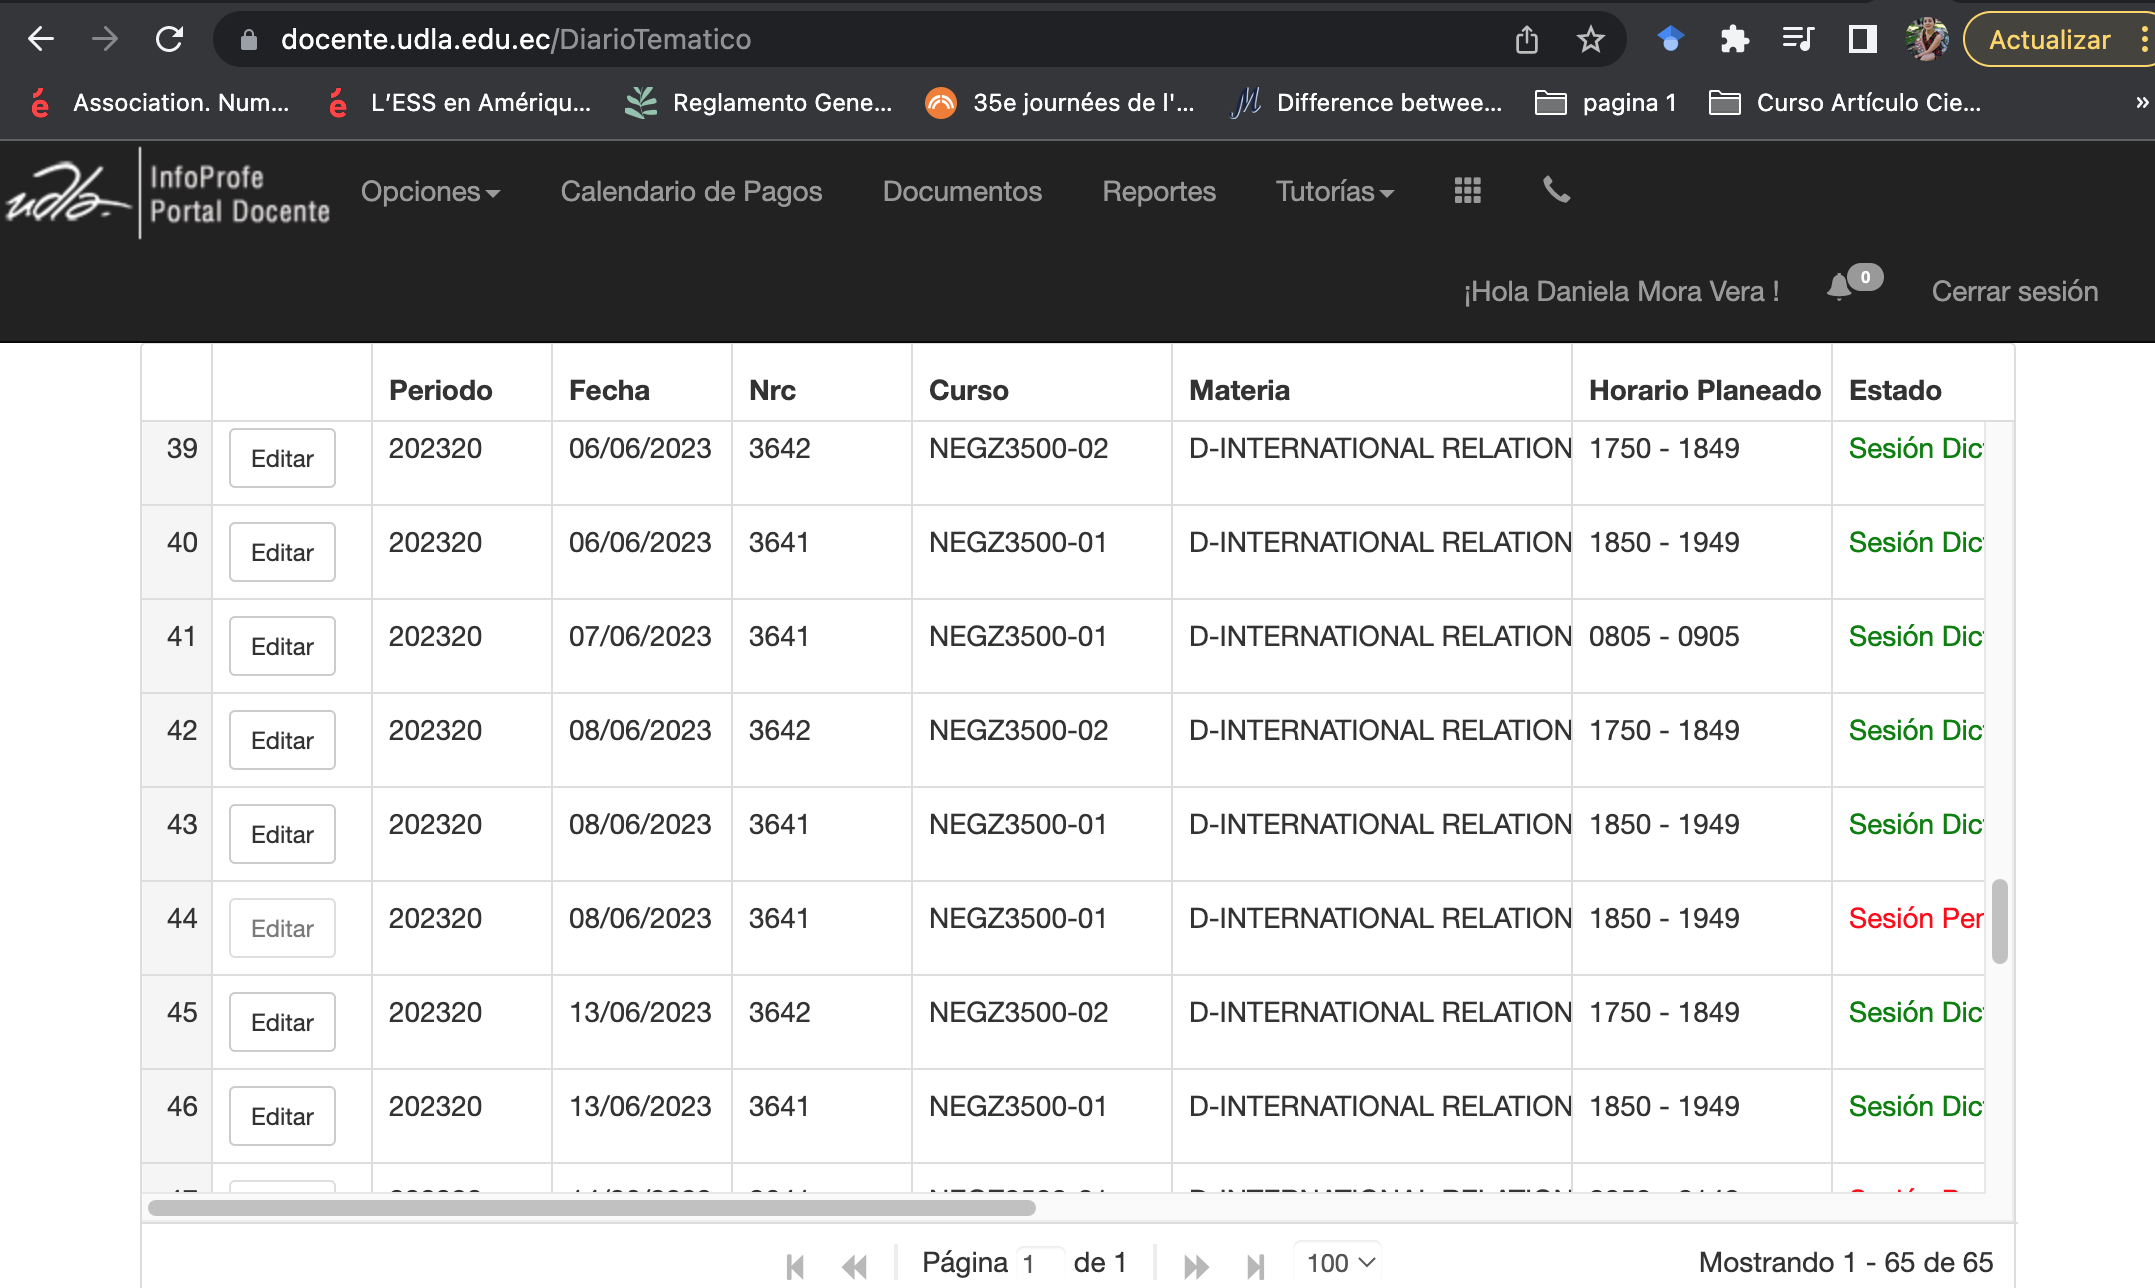Open rows-per-page 100 selector
Screen dimensions: 2155x1288
click(x=1340, y=1263)
